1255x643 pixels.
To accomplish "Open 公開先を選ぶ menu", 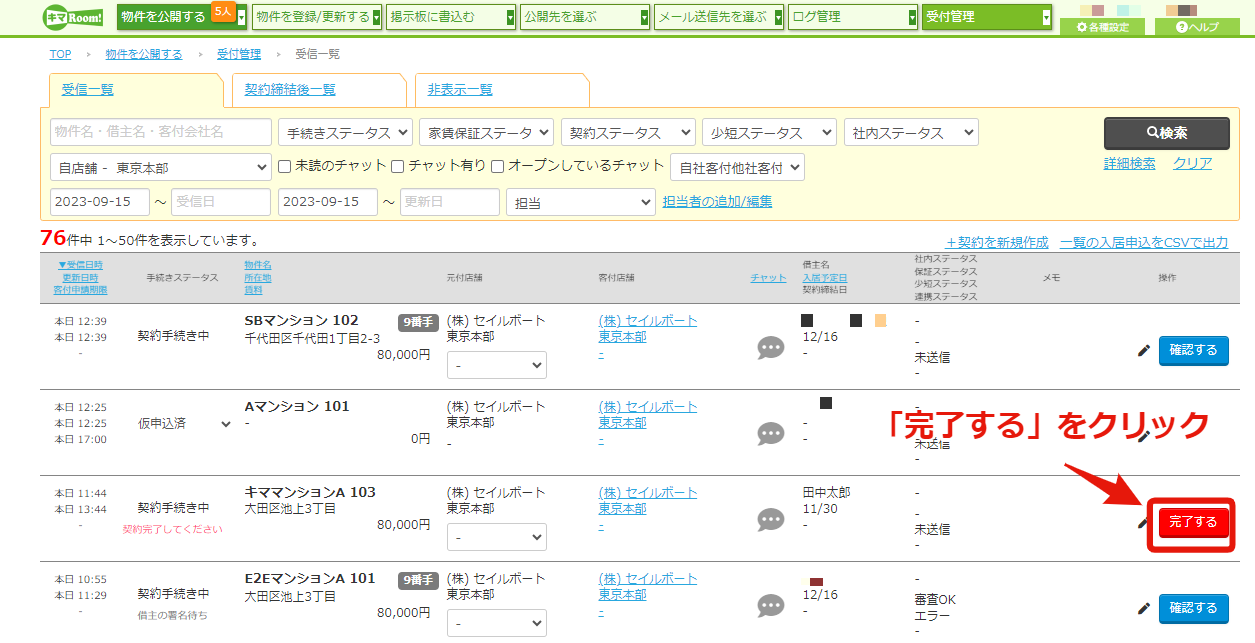I will click(x=586, y=17).
